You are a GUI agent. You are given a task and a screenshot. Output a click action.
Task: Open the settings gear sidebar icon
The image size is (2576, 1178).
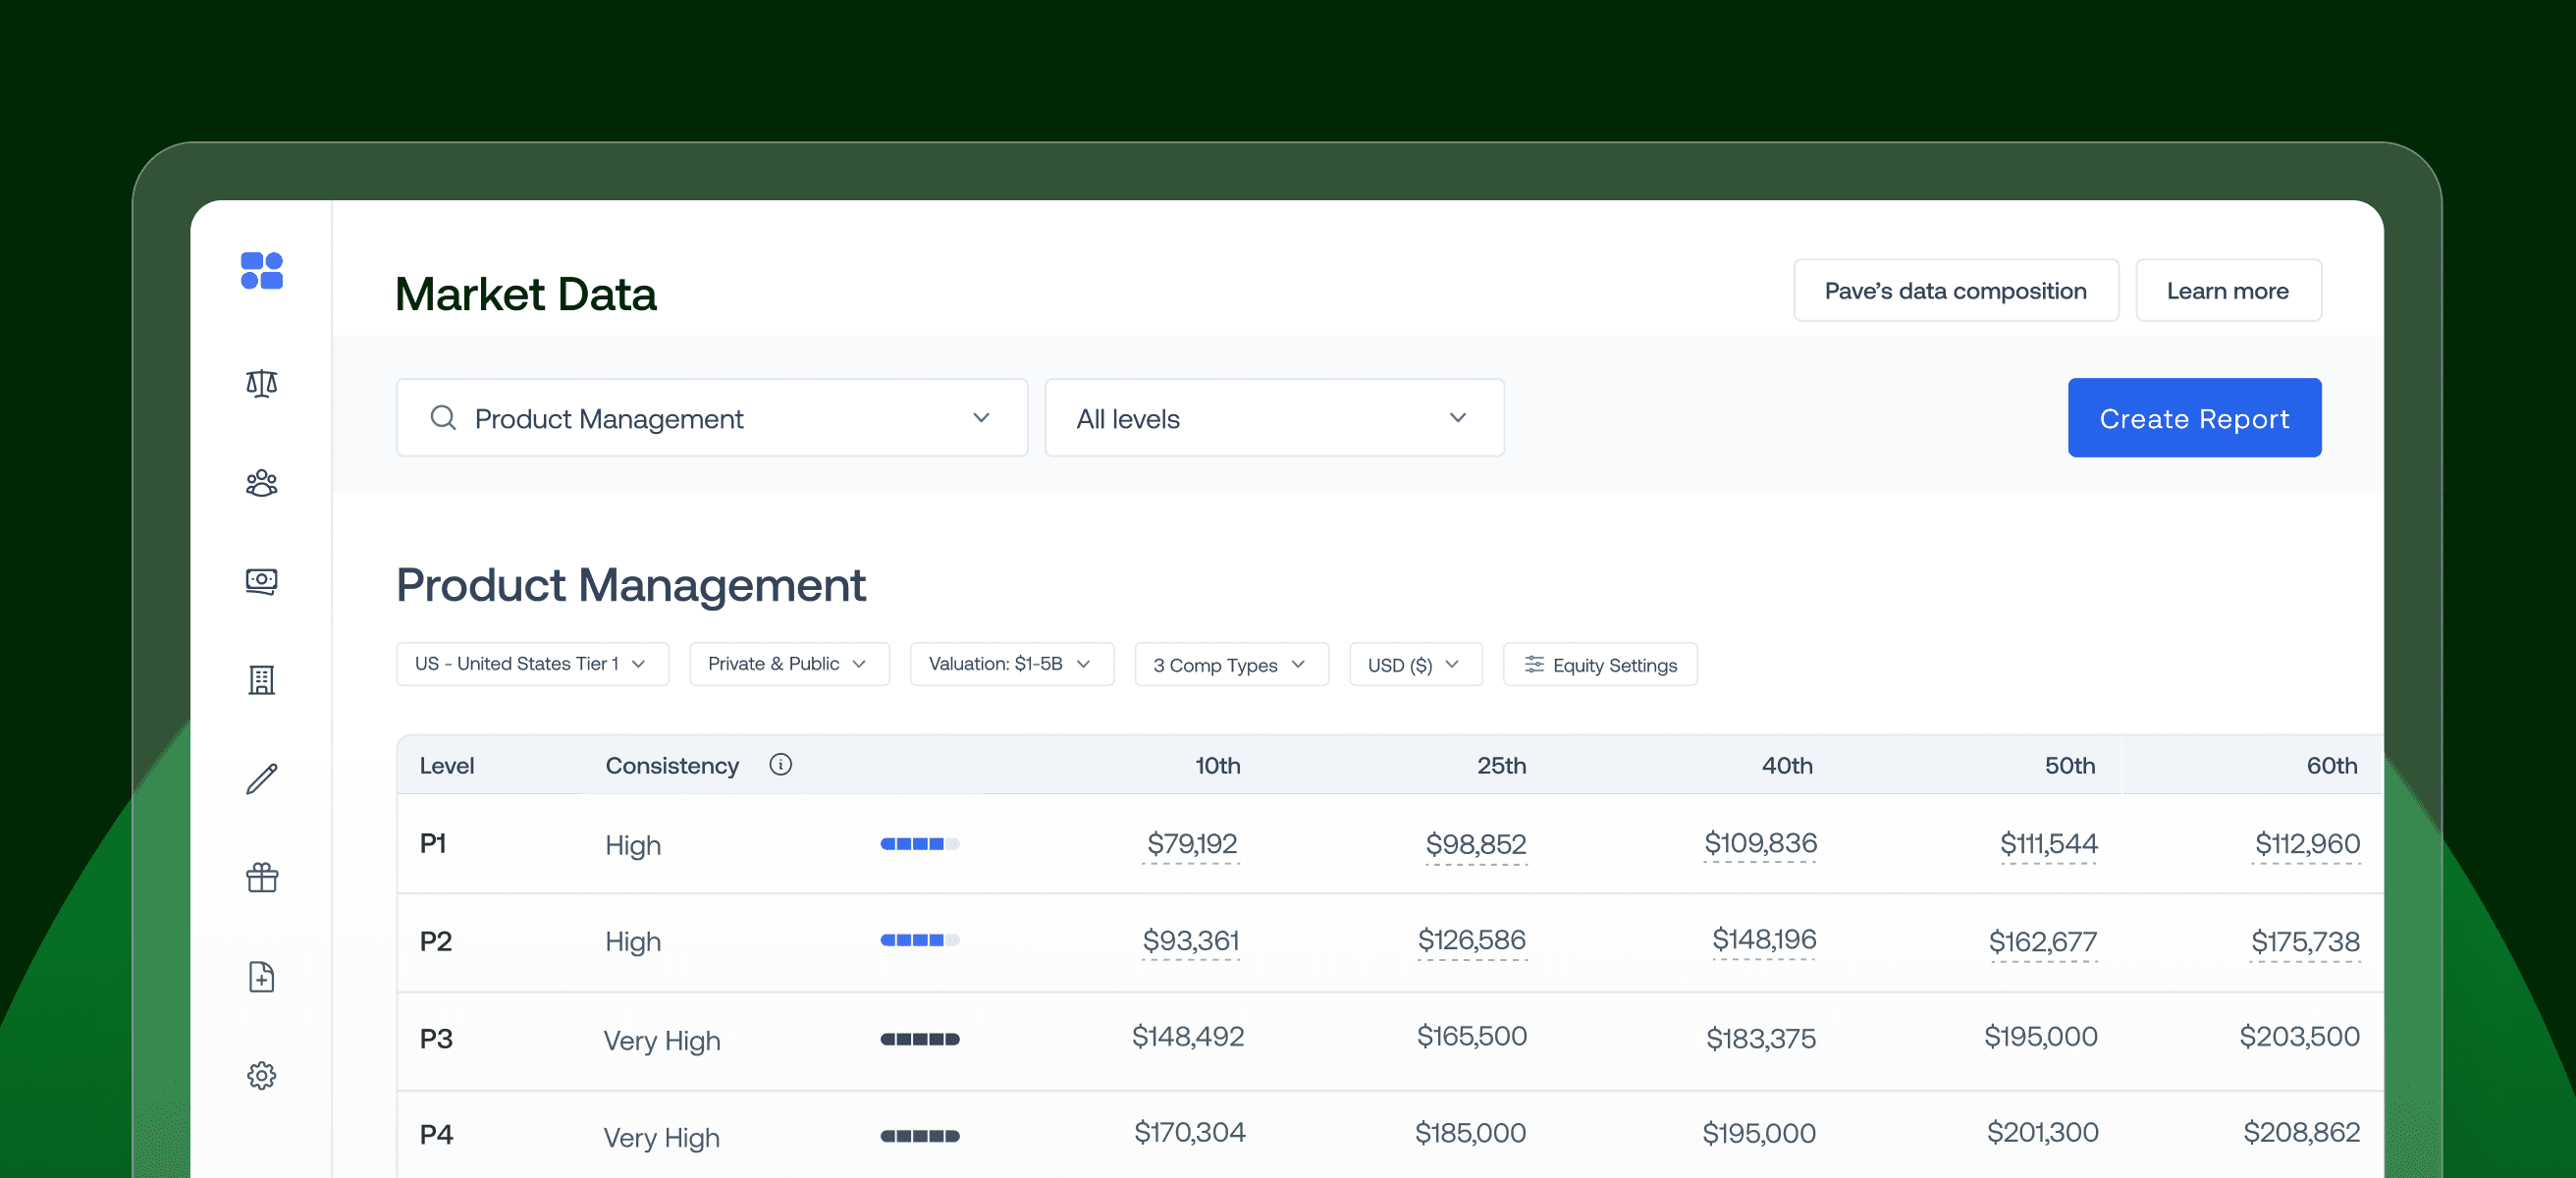tap(261, 1076)
